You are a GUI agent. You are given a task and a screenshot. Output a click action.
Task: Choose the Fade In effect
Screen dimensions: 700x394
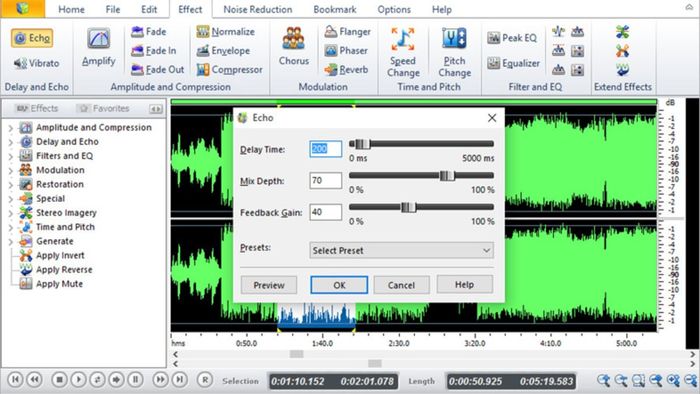coord(154,51)
